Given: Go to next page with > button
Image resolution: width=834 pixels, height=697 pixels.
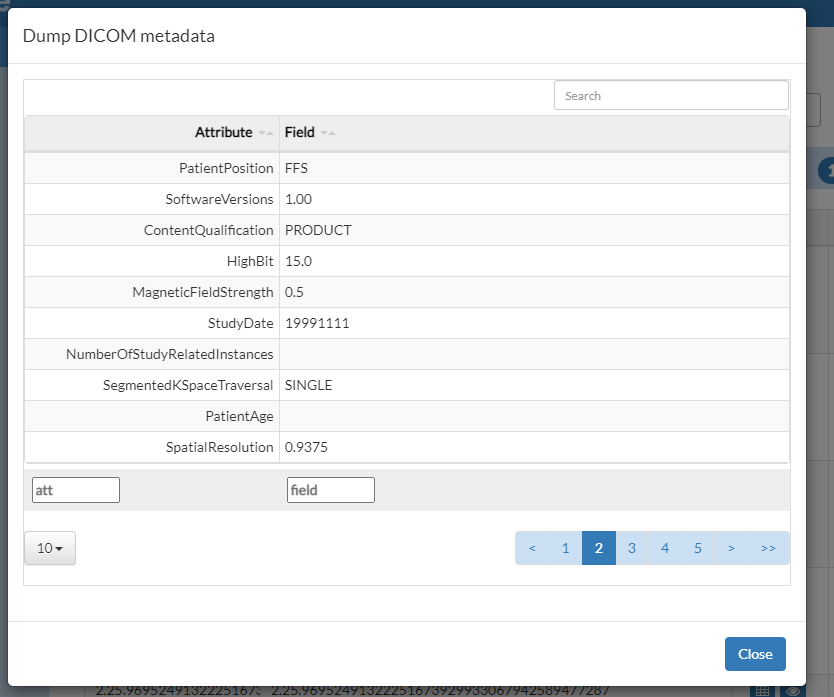Looking at the screenshot, I should coord(731,548).
